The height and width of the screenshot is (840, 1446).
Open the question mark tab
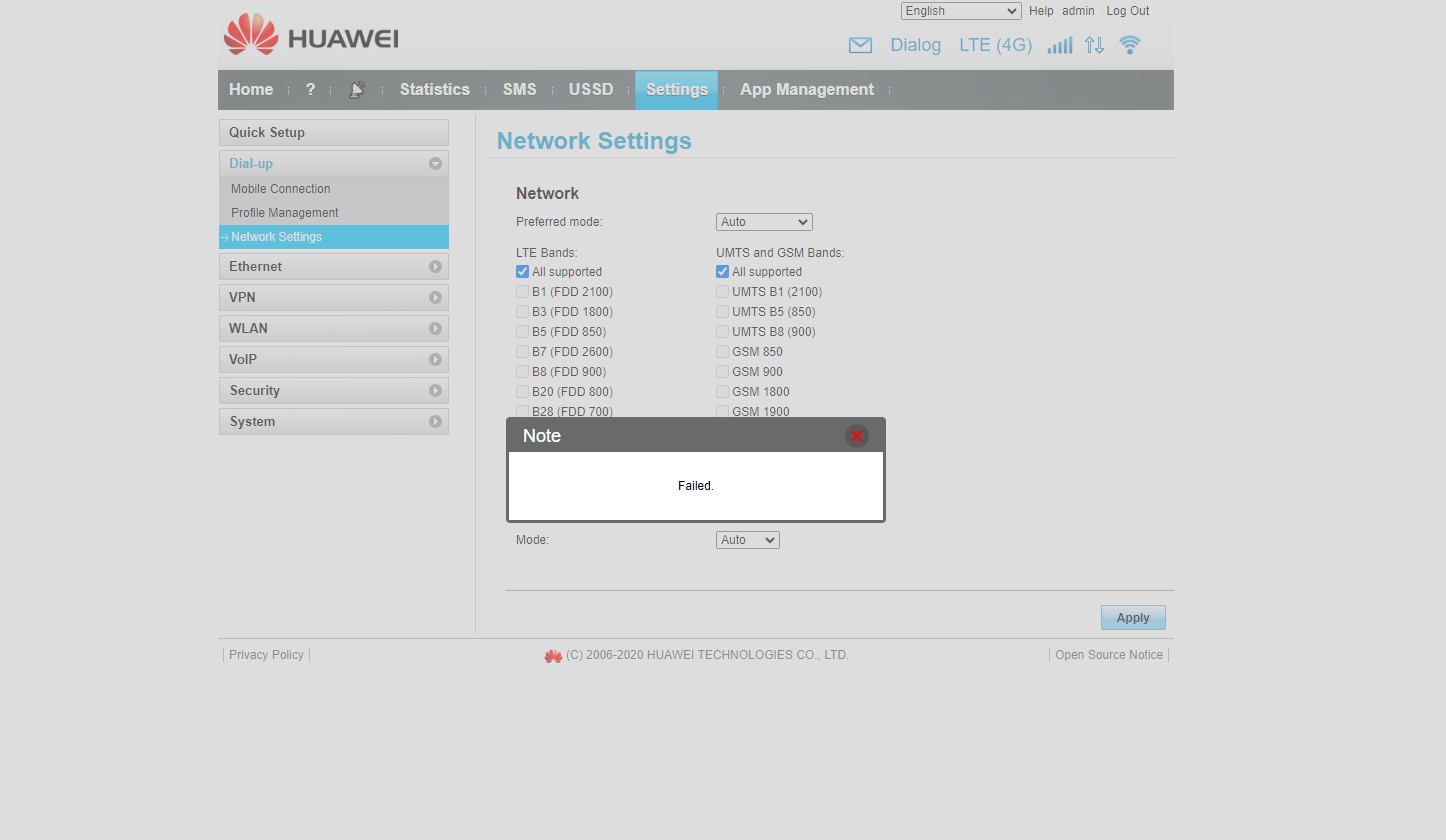click(x=310, y=90)
